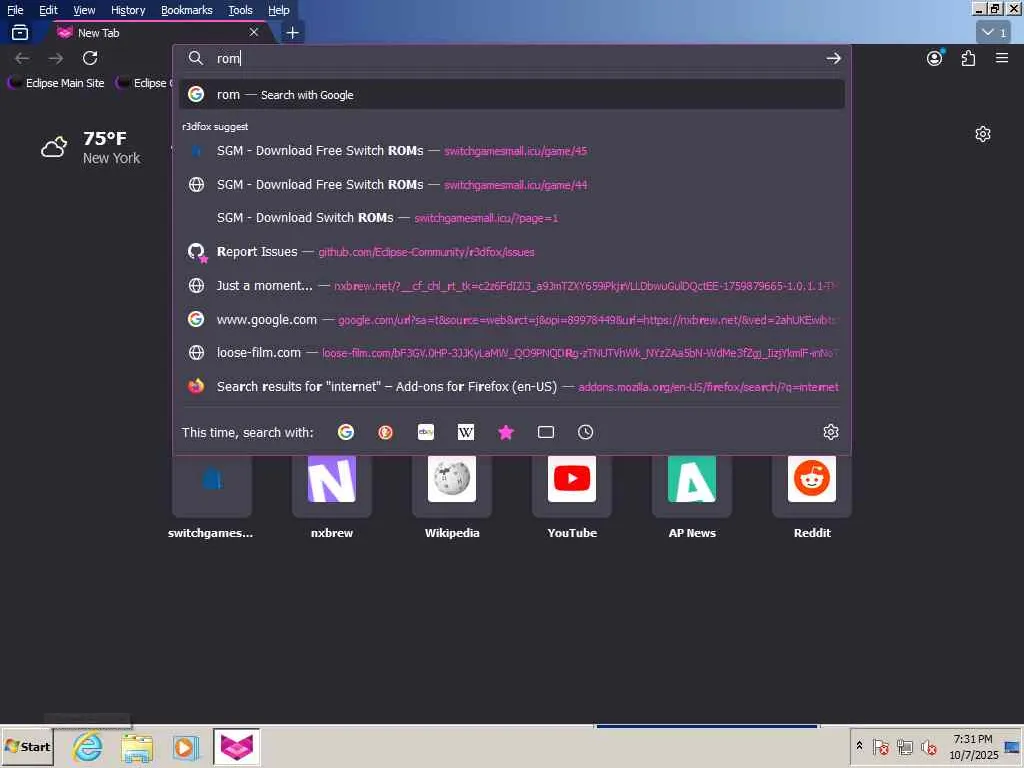Viewport: 1024px width, 768px height.
Task: Open the switchgames shortcut tile
Action: click(x=211, y=498)
